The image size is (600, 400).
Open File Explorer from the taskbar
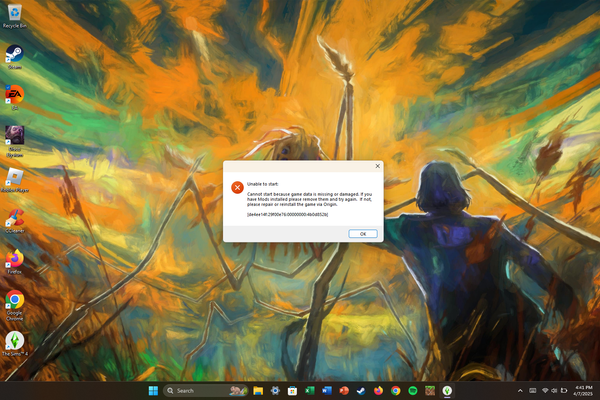pyautogui.click(x=257, y=390)
